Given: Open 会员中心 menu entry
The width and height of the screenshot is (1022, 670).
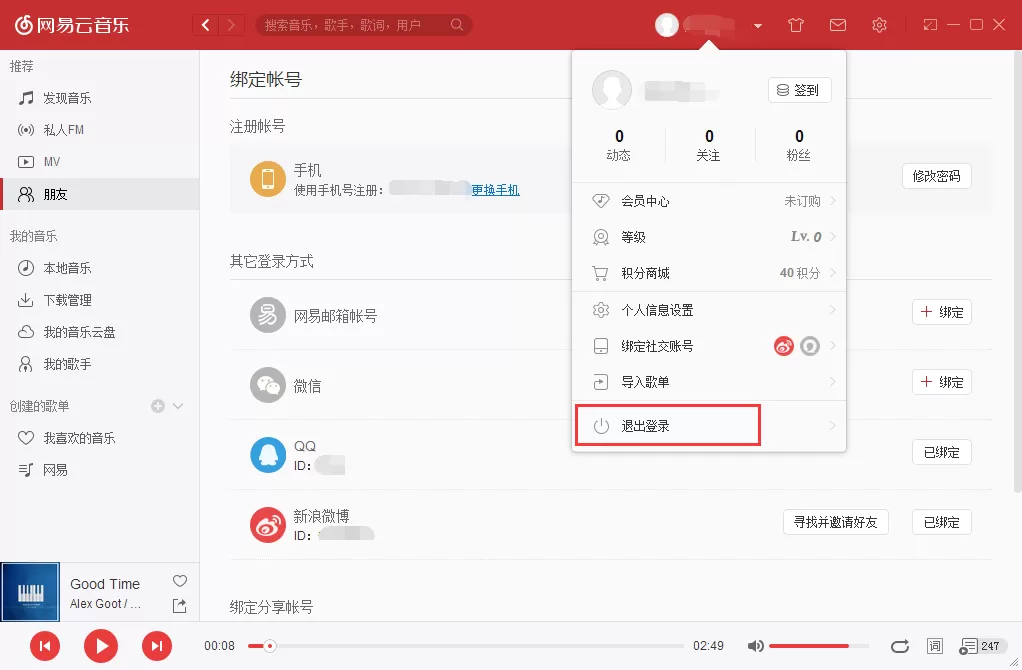Looking at the screenshot, I should [709, 201].
